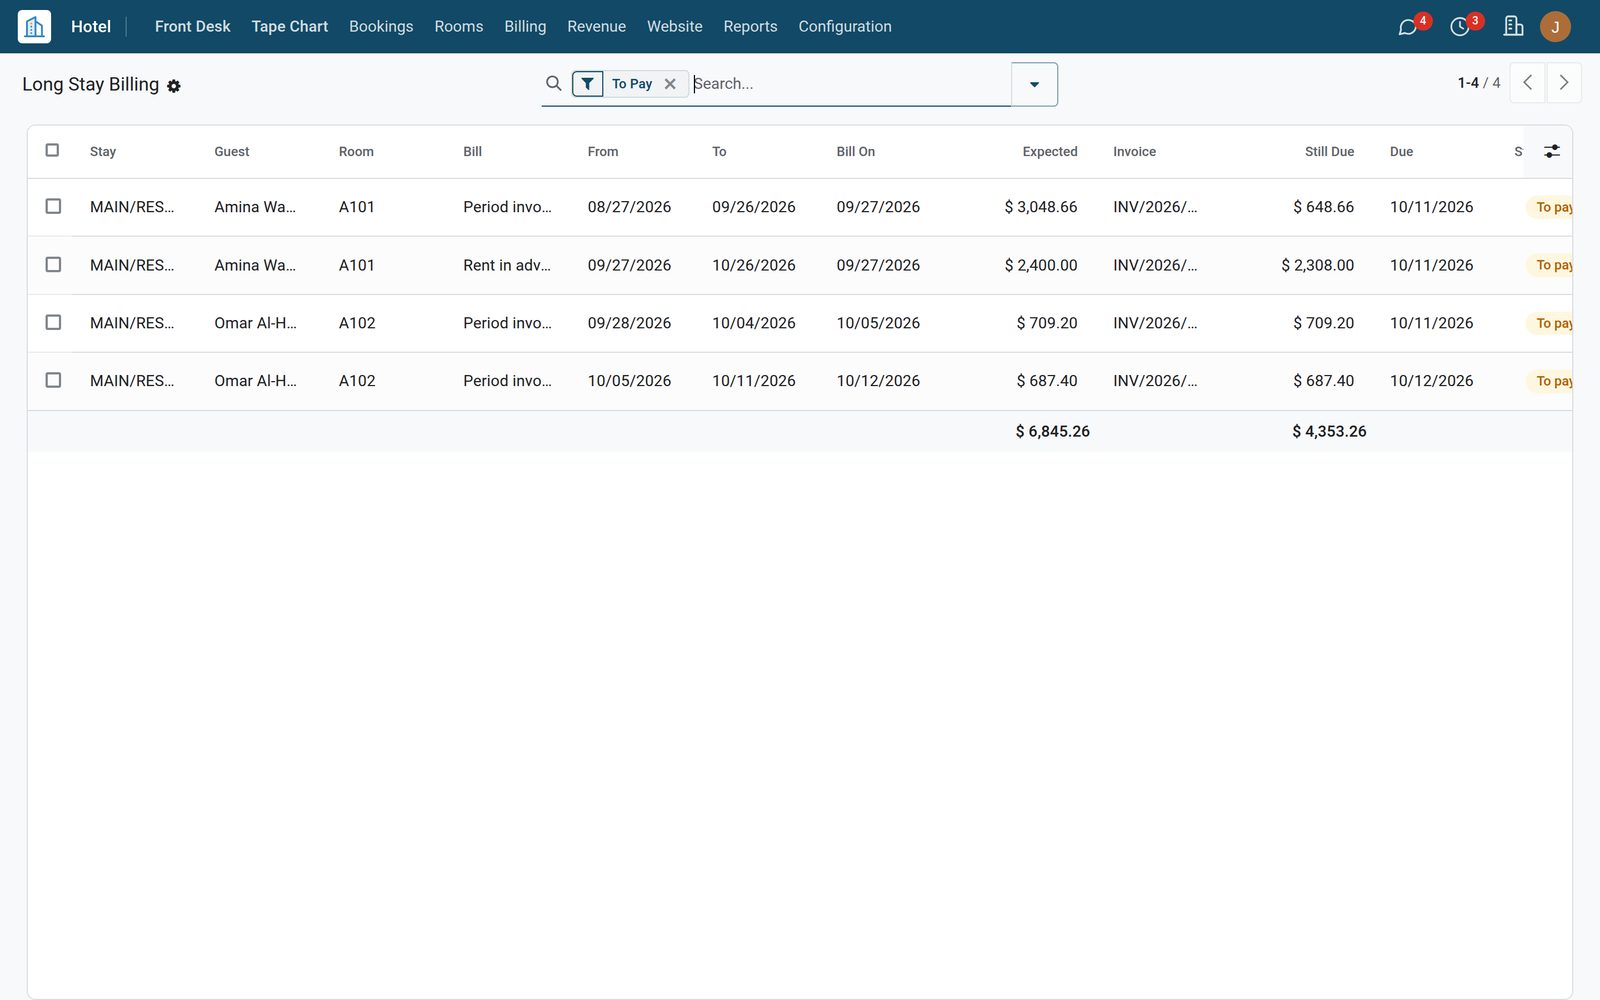1600x1000 pixels.
Task: Expand the search options dropdown arrow
Action: pyautogui.click(x=1034, y=84)
